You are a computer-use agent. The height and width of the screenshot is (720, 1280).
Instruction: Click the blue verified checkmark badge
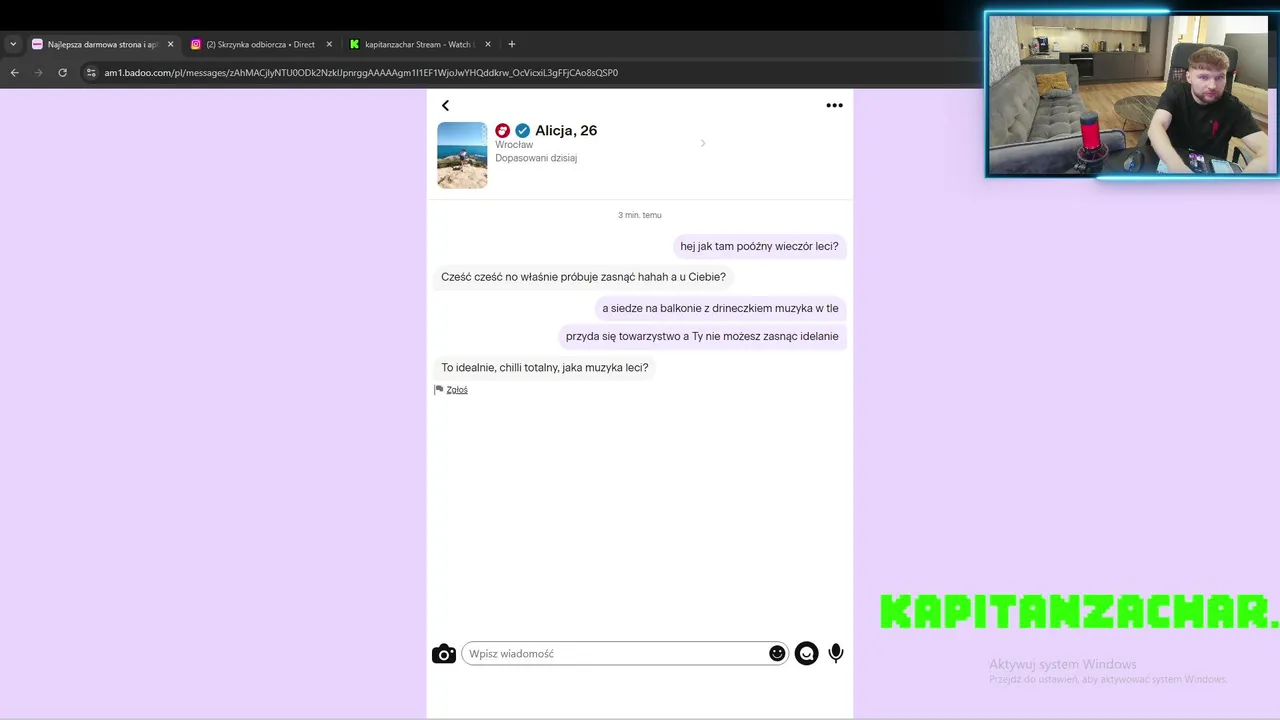(x=522, y=131)
